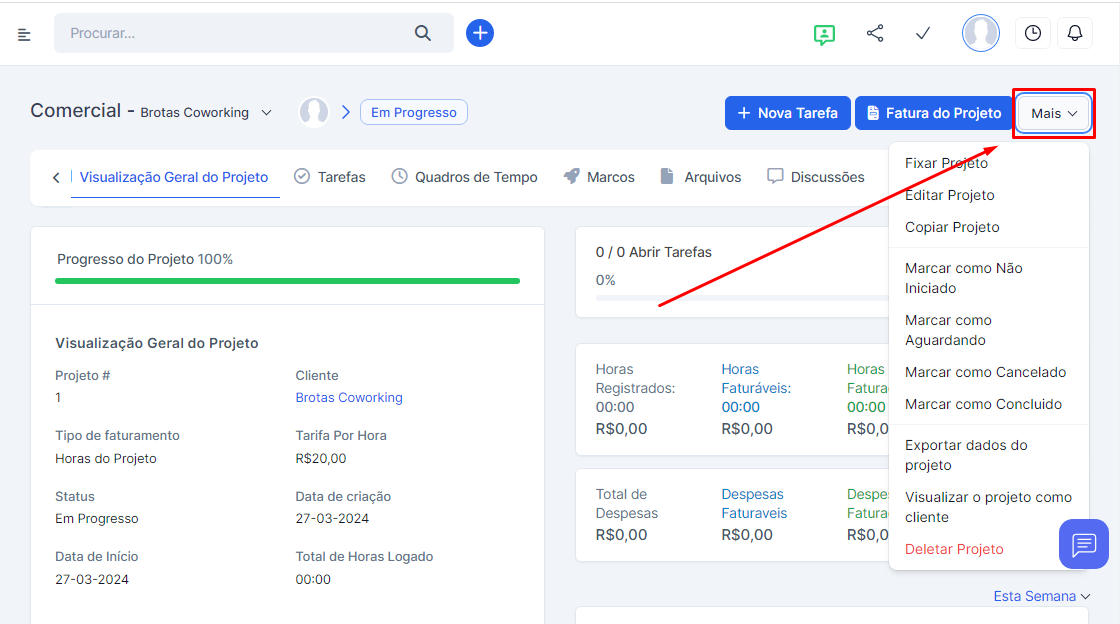This screenshot has height=624, width=1120.
Task: Open the Brotas Coworking client link
Action: [x=348, y=397]
